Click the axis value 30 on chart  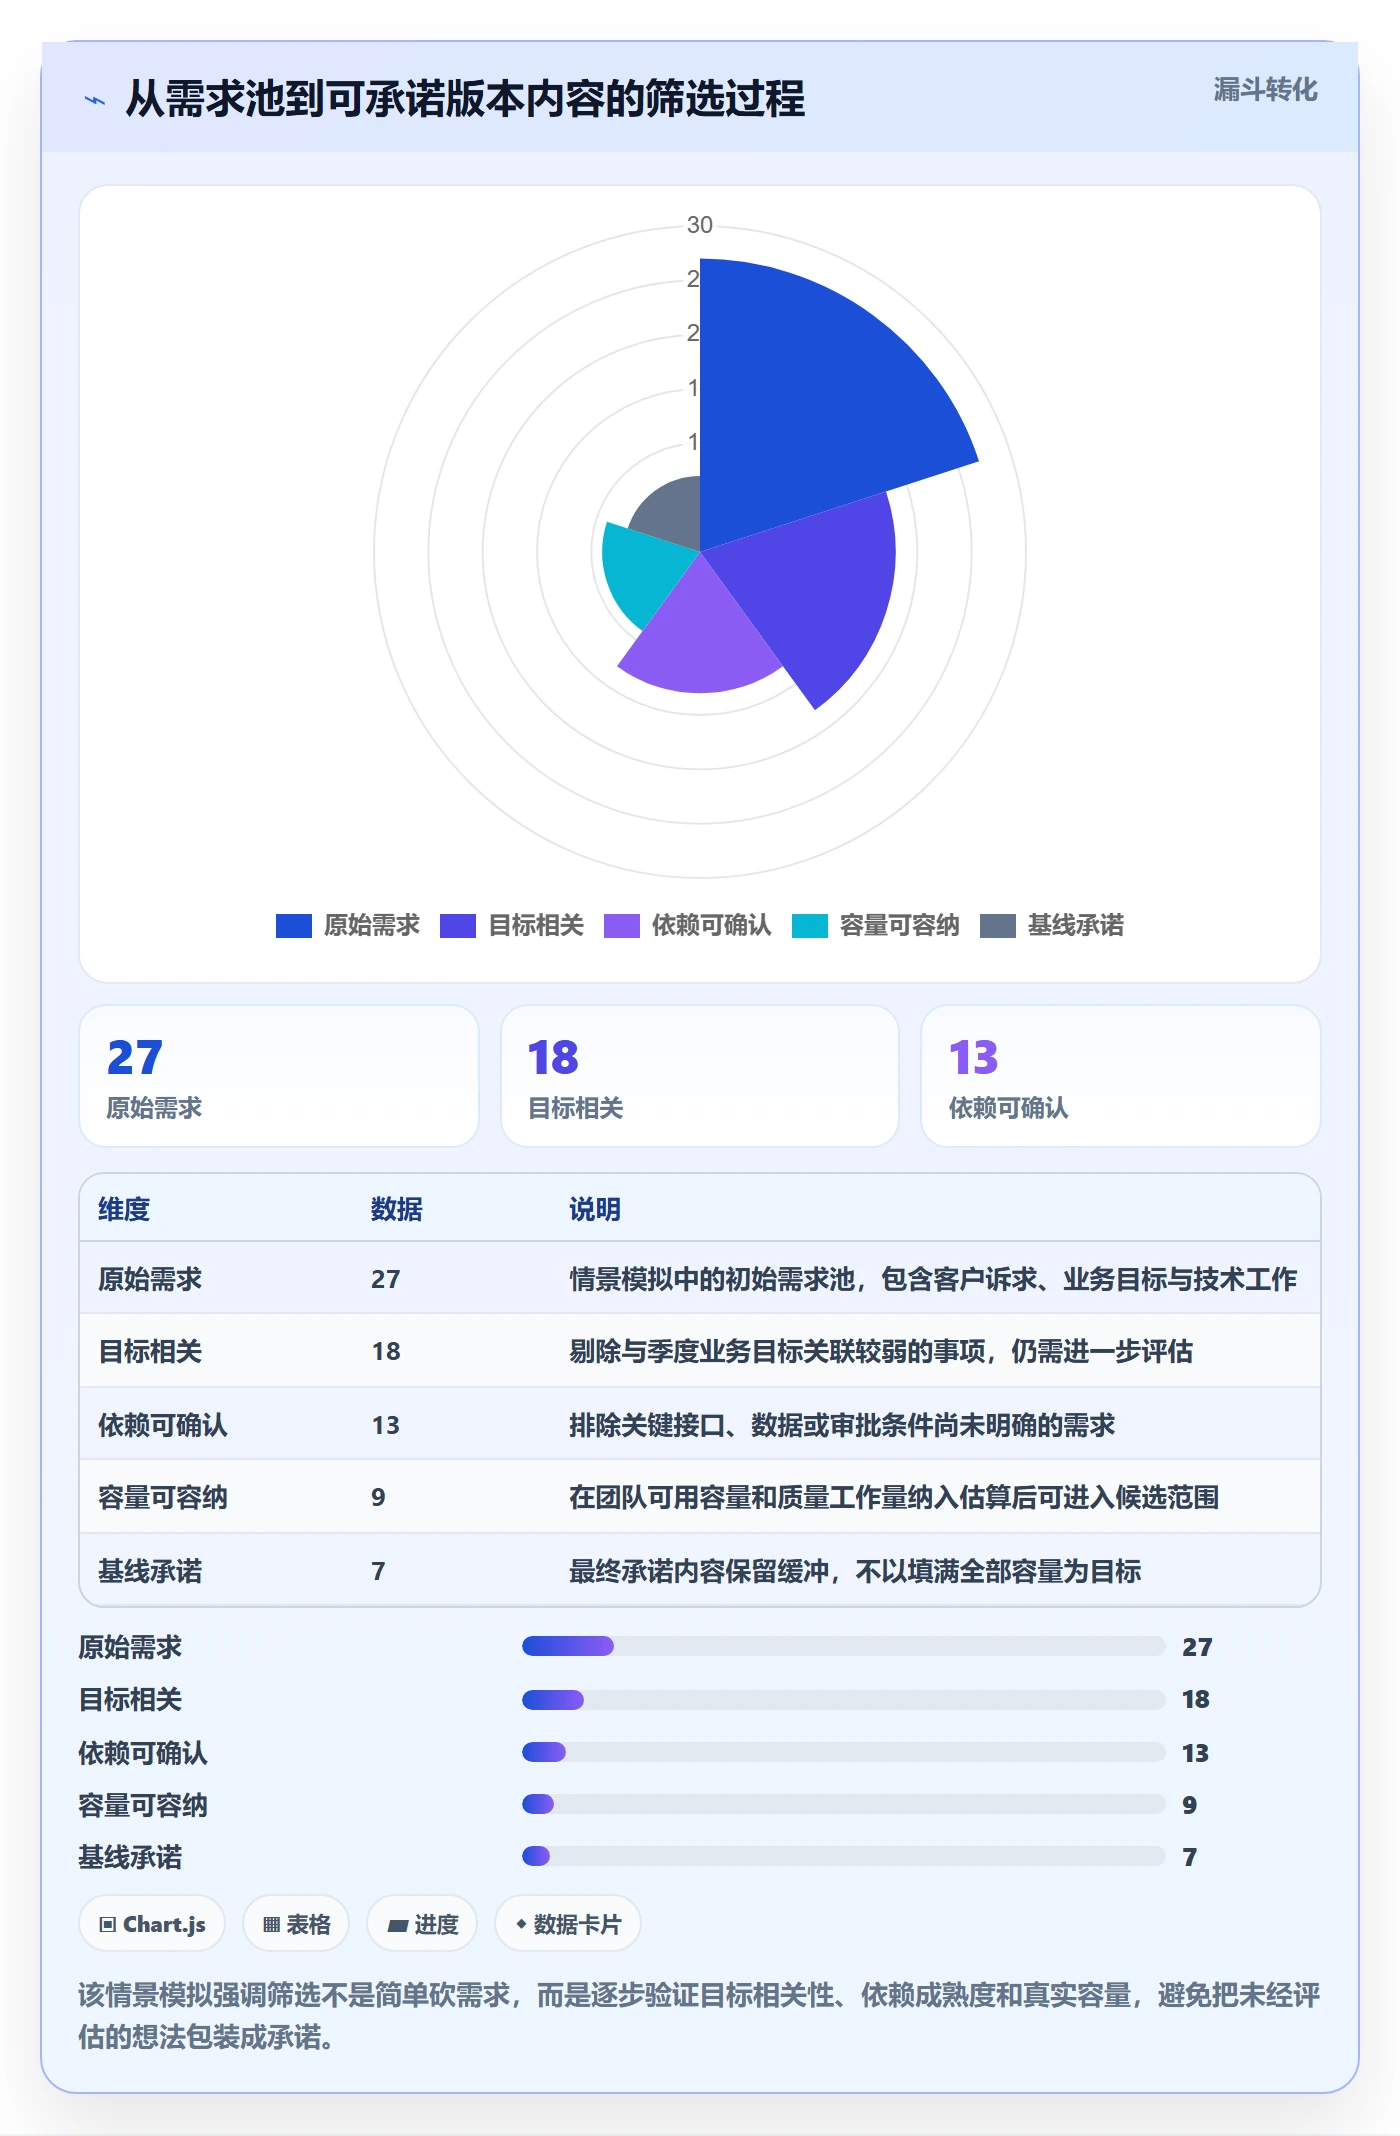click(700, 225)
